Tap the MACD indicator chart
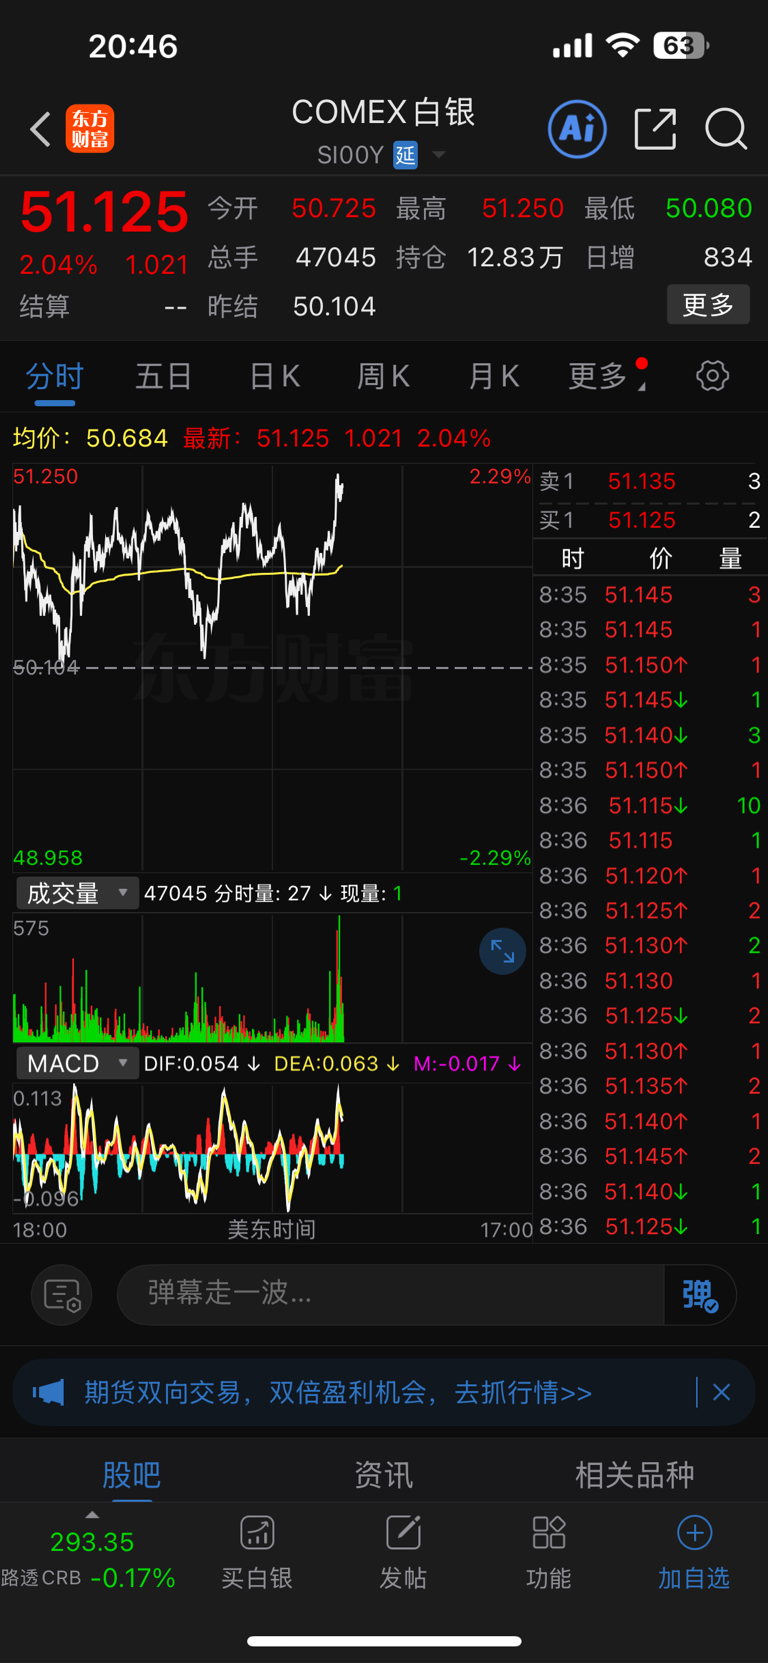Screen dimensions: 768x1663 tap(272, 1149)
